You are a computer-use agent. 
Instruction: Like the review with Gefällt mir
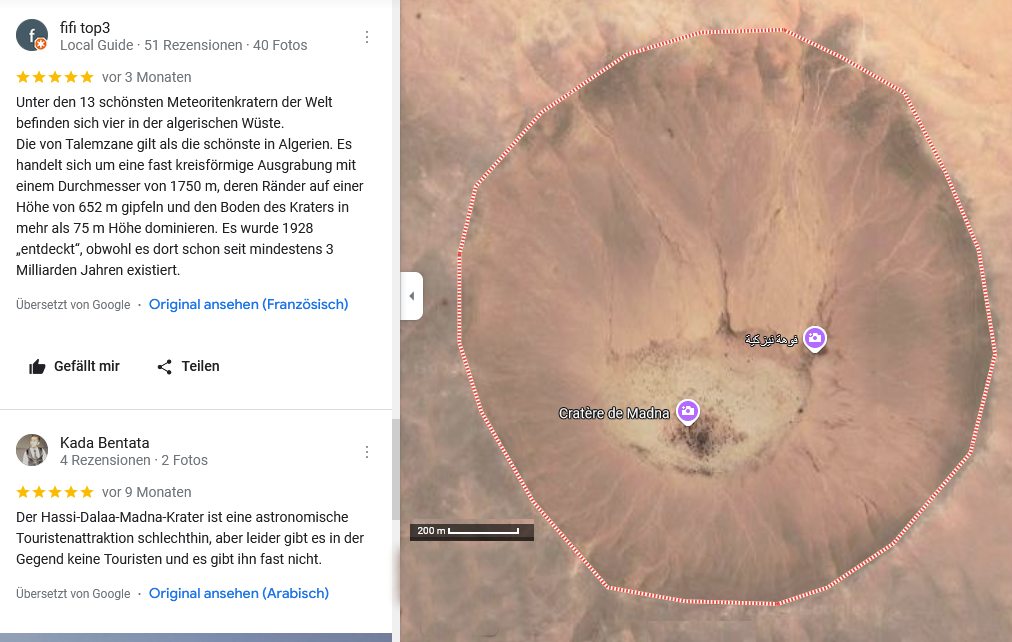74,367
